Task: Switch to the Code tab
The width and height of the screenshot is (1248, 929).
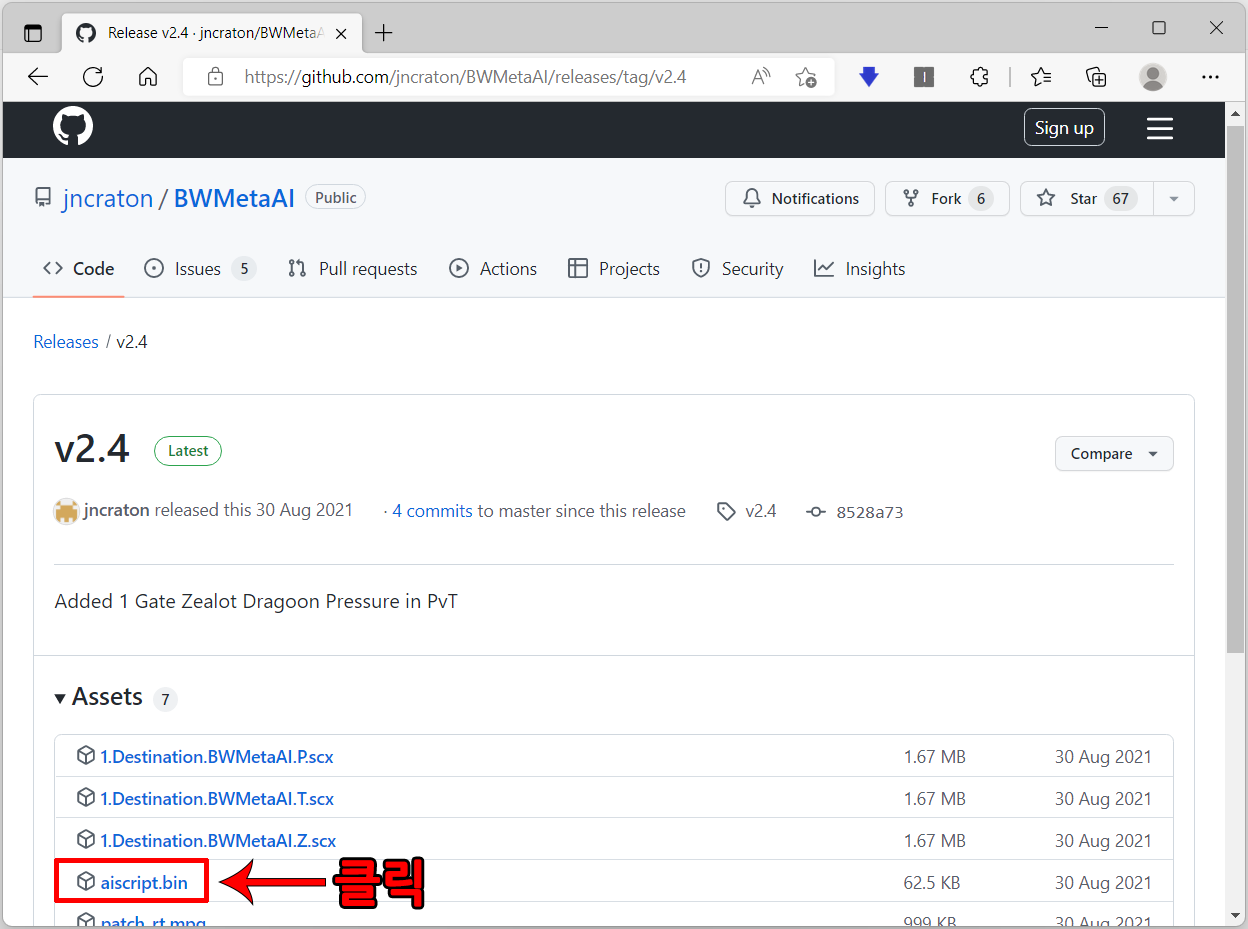Action: coord(78,268)
